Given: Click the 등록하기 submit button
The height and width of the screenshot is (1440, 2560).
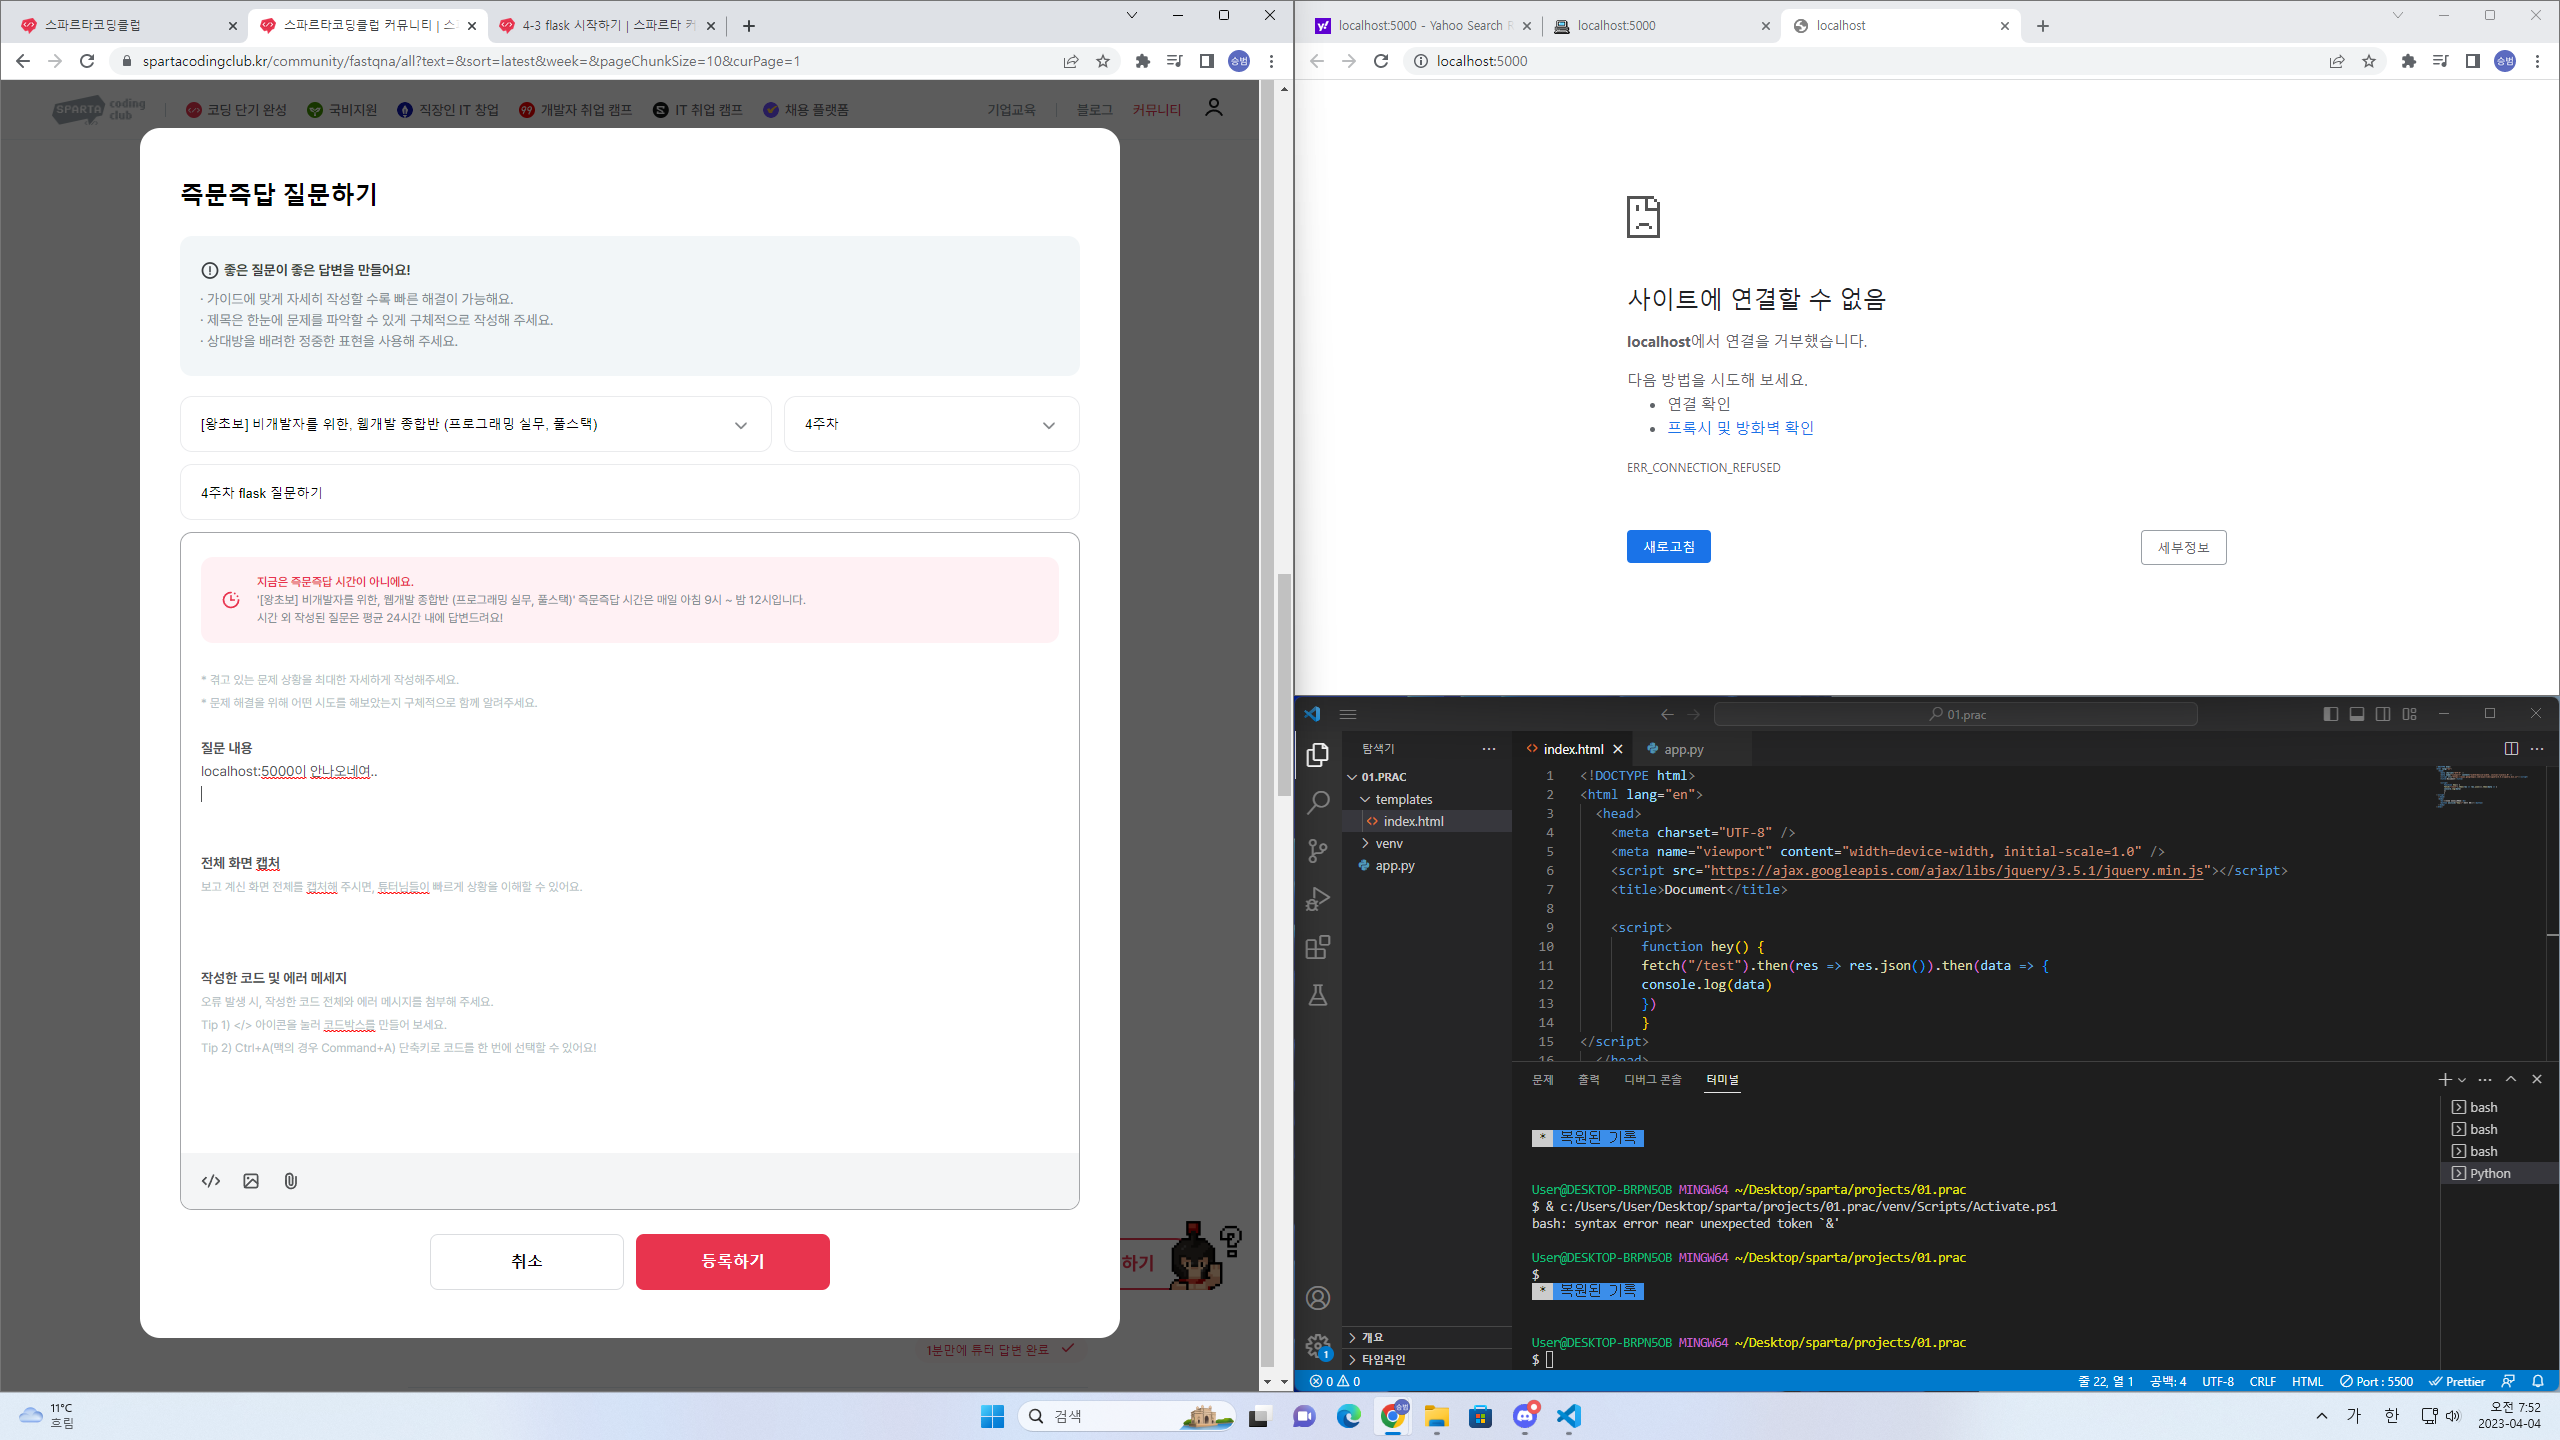Looking at the screenshot, I should 733,1261.
